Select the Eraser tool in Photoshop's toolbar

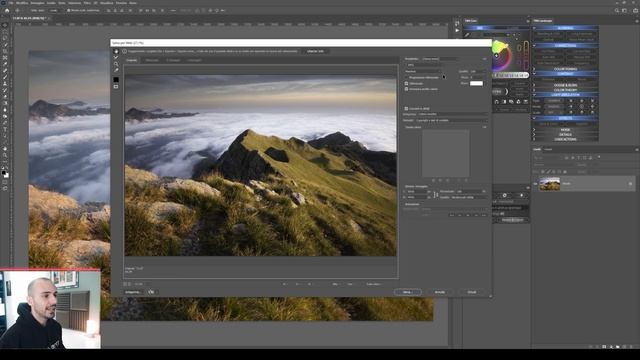[5, 97]
